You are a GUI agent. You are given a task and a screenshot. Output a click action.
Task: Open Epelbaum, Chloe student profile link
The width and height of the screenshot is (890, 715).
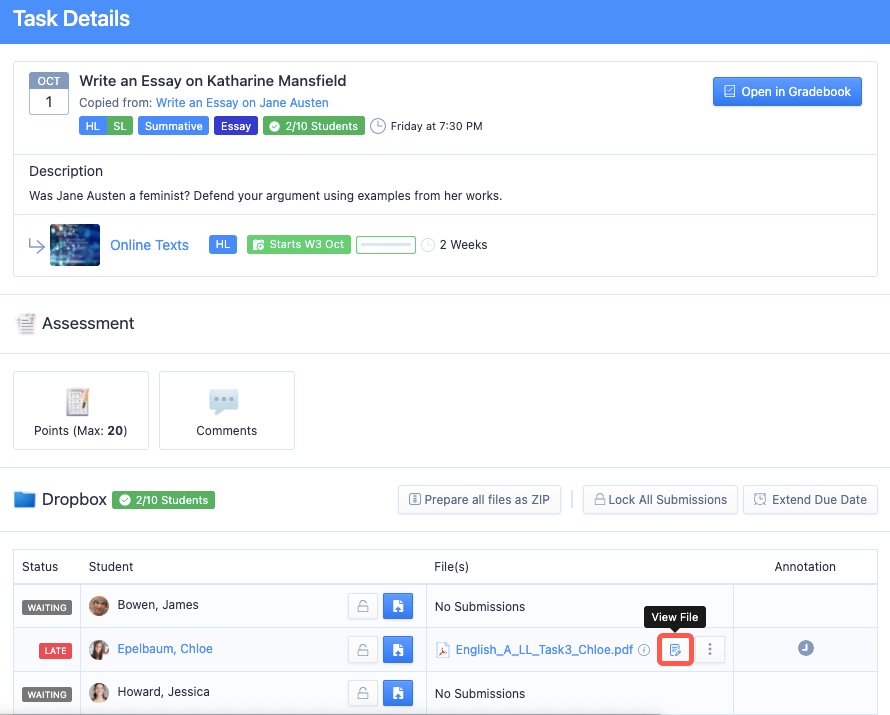[165, 649]
